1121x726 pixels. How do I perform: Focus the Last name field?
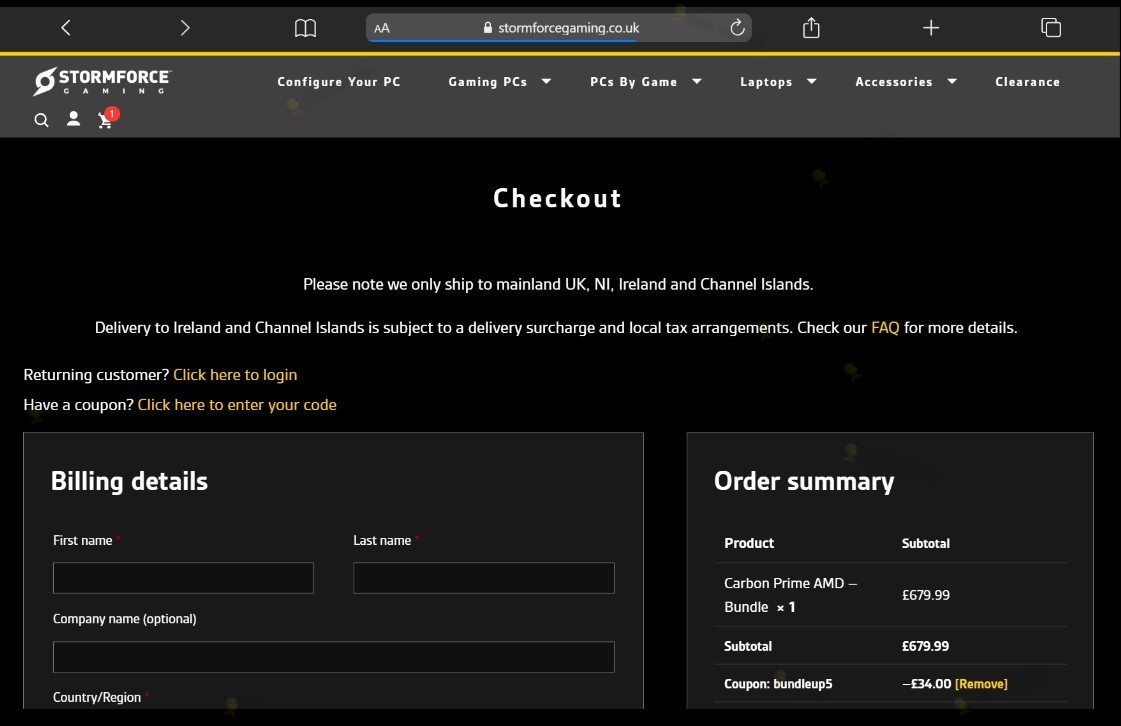point(483,578)
